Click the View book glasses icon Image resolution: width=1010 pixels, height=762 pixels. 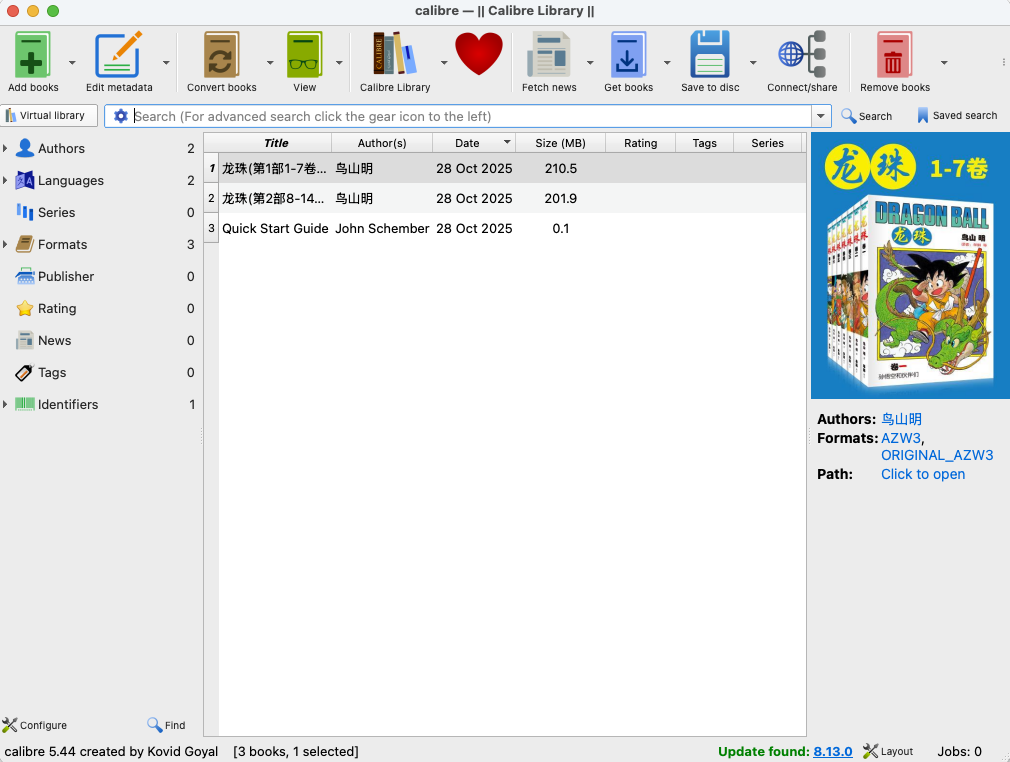click(304, 56)
